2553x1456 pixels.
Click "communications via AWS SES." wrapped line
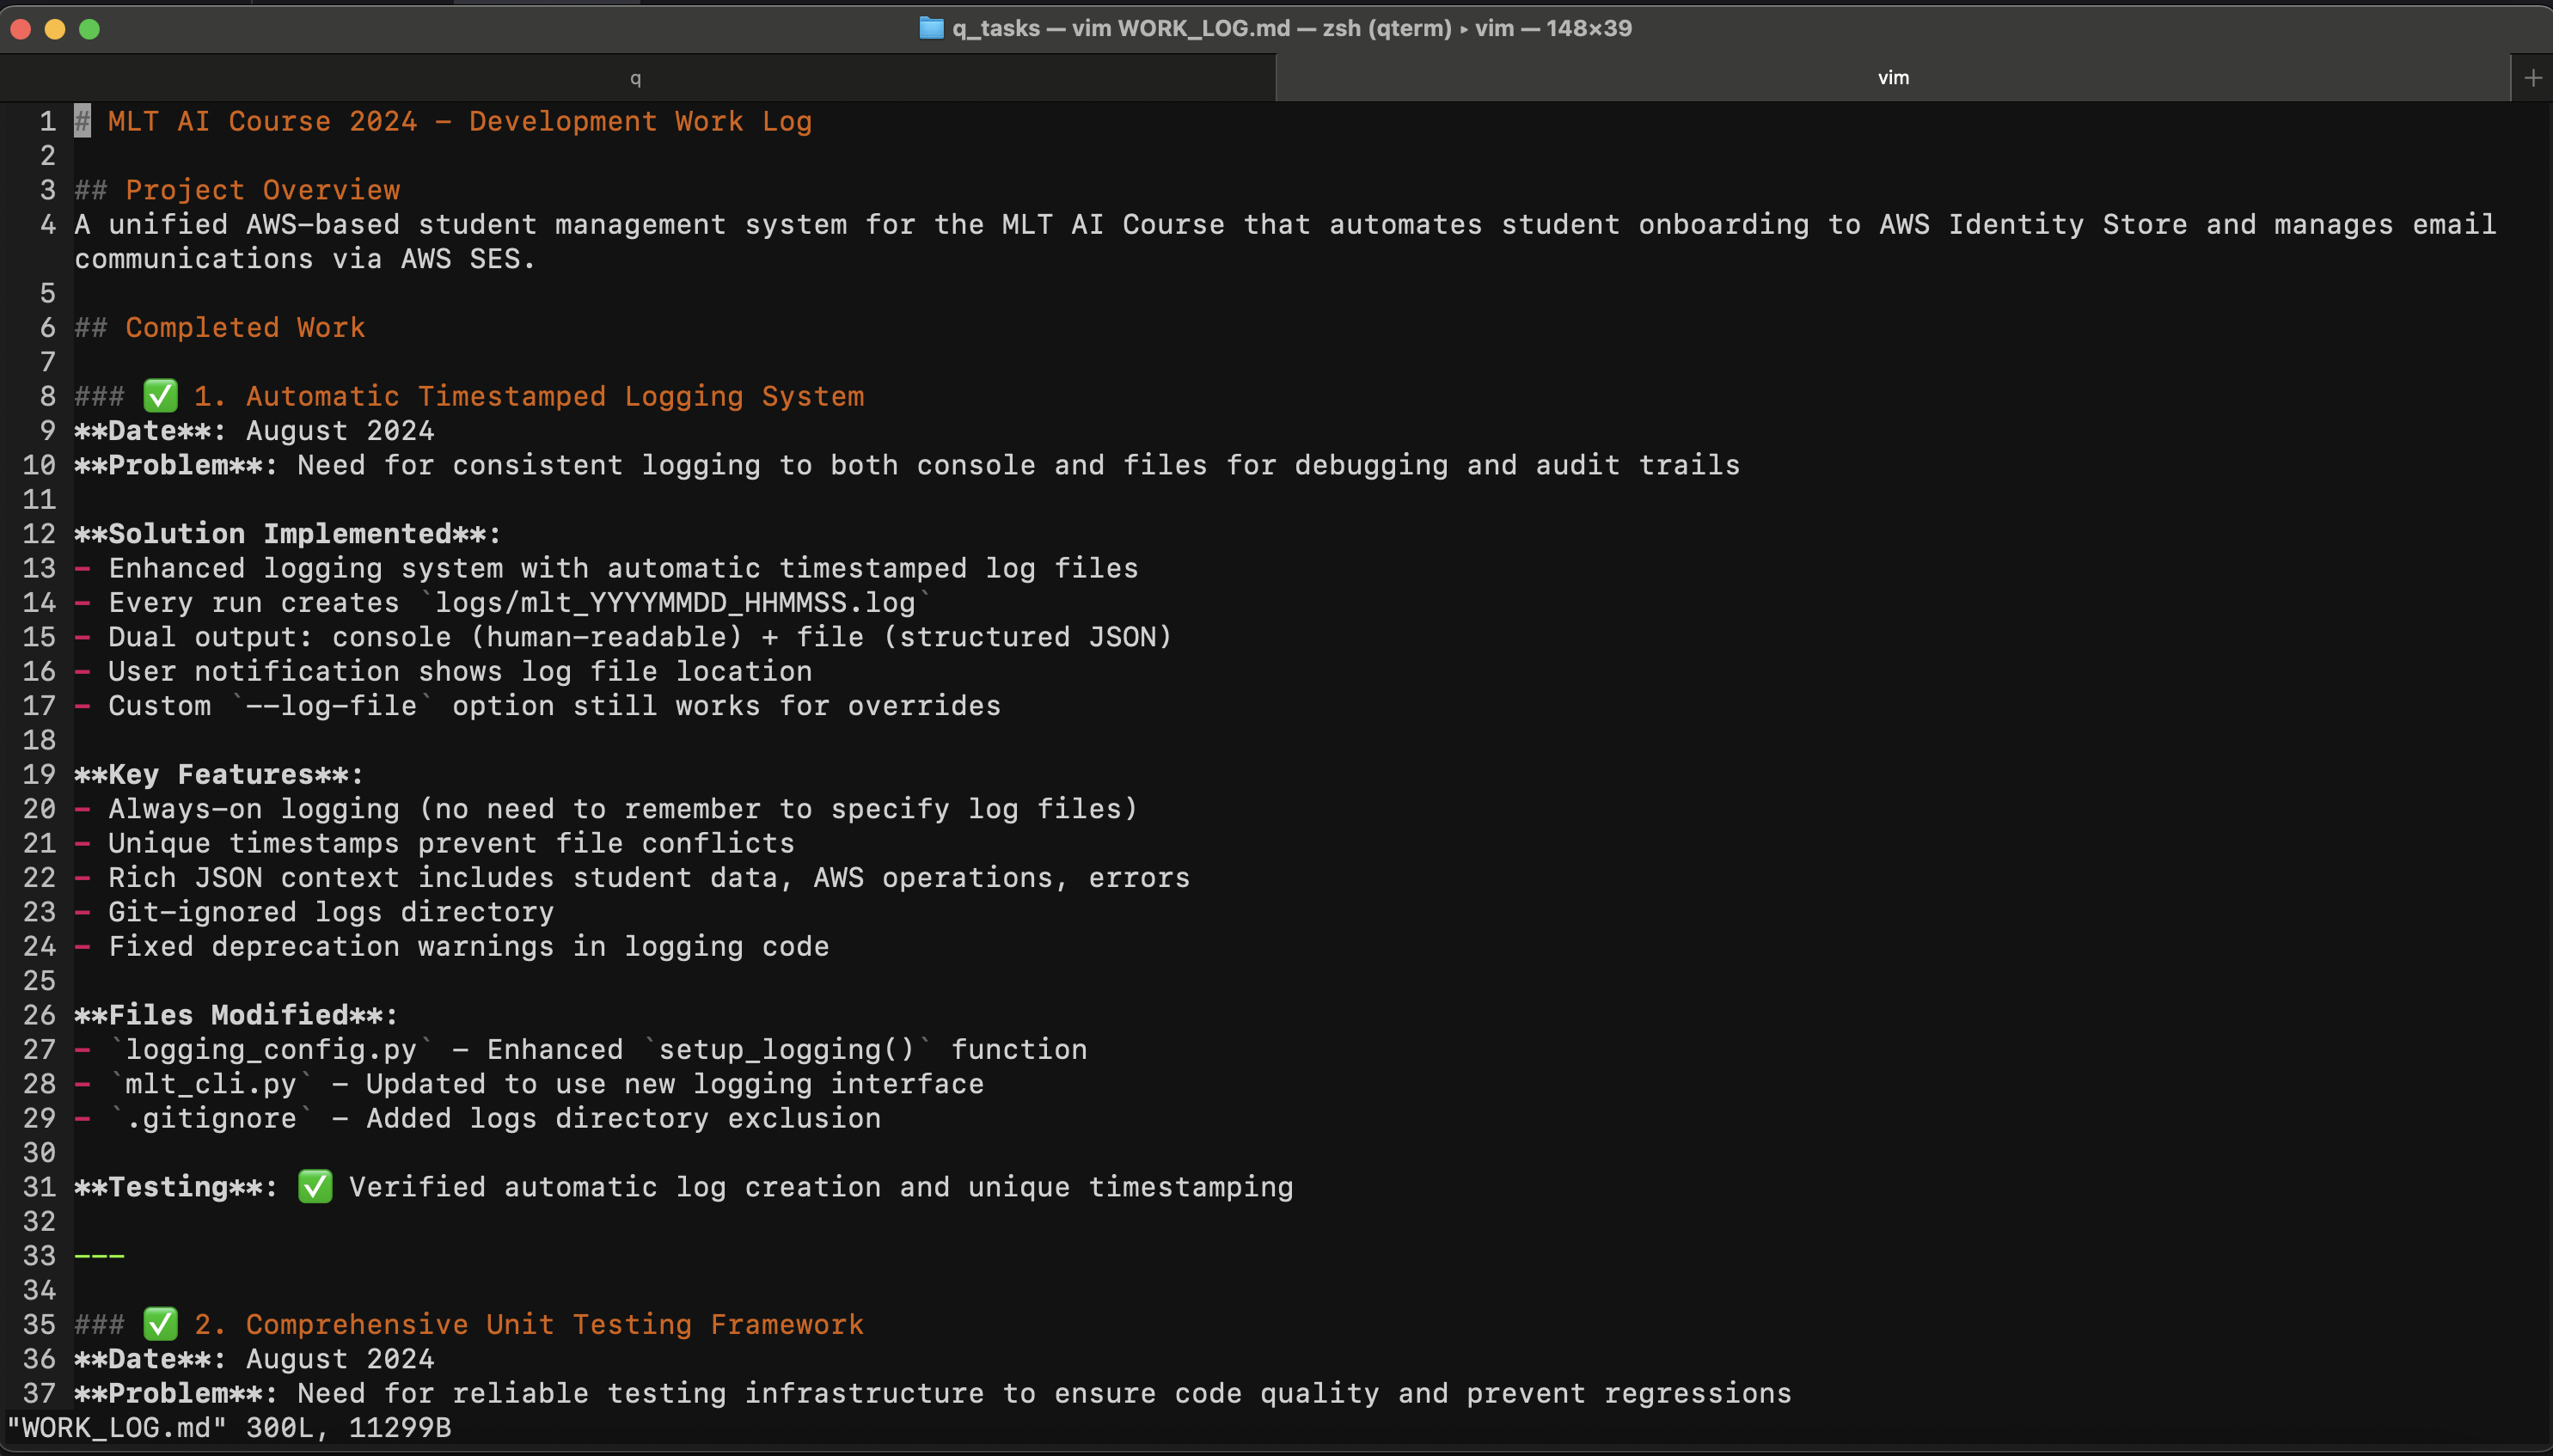click(x=305, y=259)
